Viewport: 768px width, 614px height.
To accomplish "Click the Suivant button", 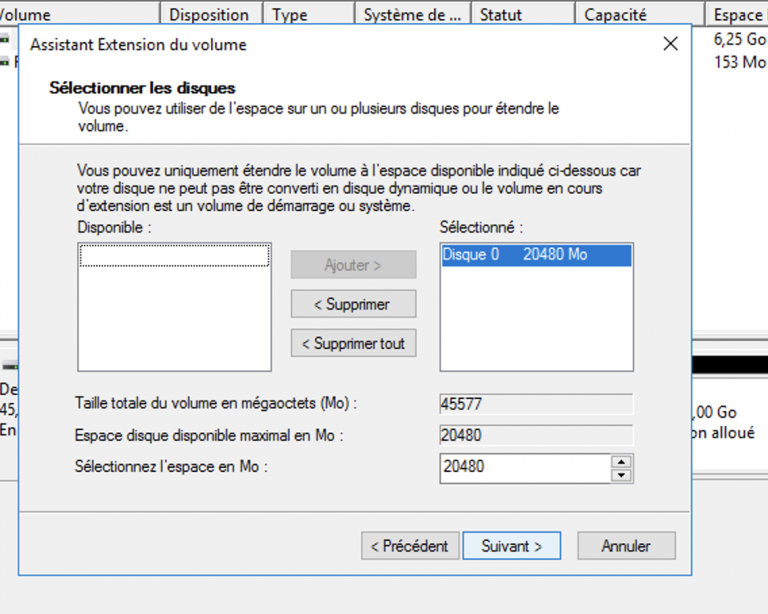I will click(511, 546).
